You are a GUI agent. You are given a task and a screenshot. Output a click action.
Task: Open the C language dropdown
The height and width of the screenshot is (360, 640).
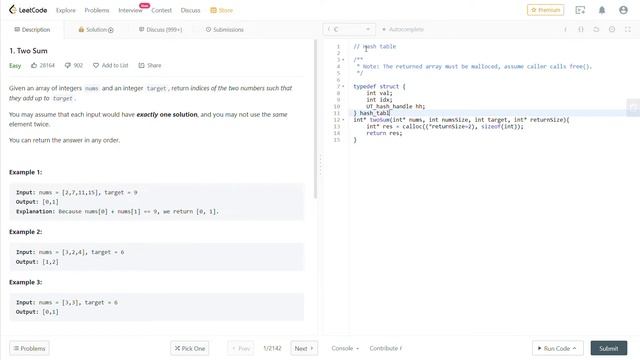(x=349, y=29)
